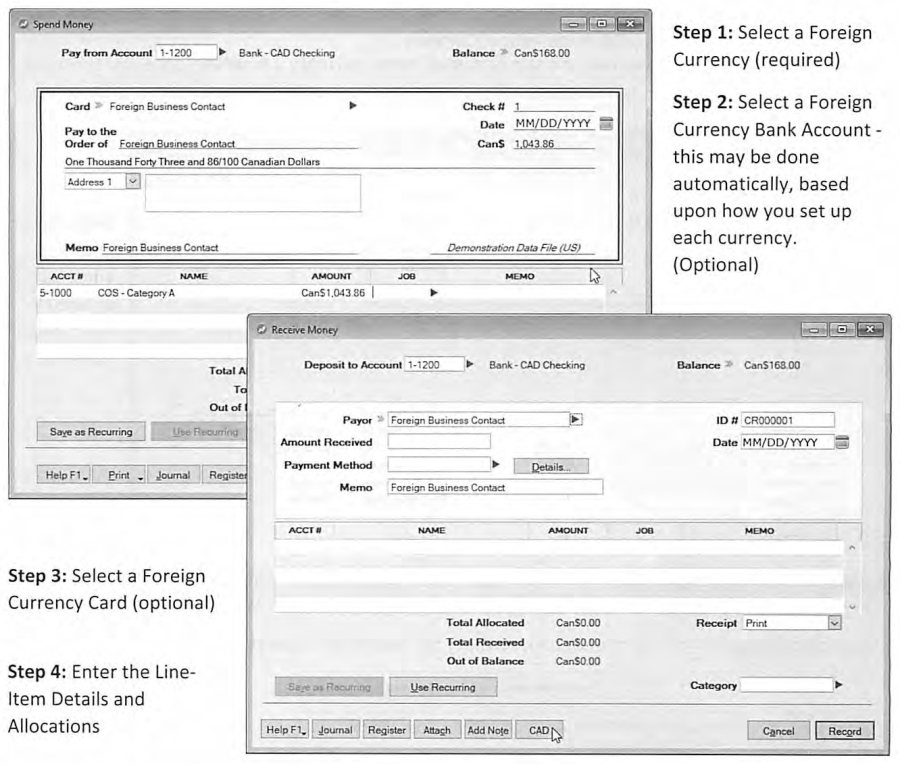The width and height of the screenshot is (900, 764).
Task: Click Details button next to Payment Method
Action: tap(551, 467)
